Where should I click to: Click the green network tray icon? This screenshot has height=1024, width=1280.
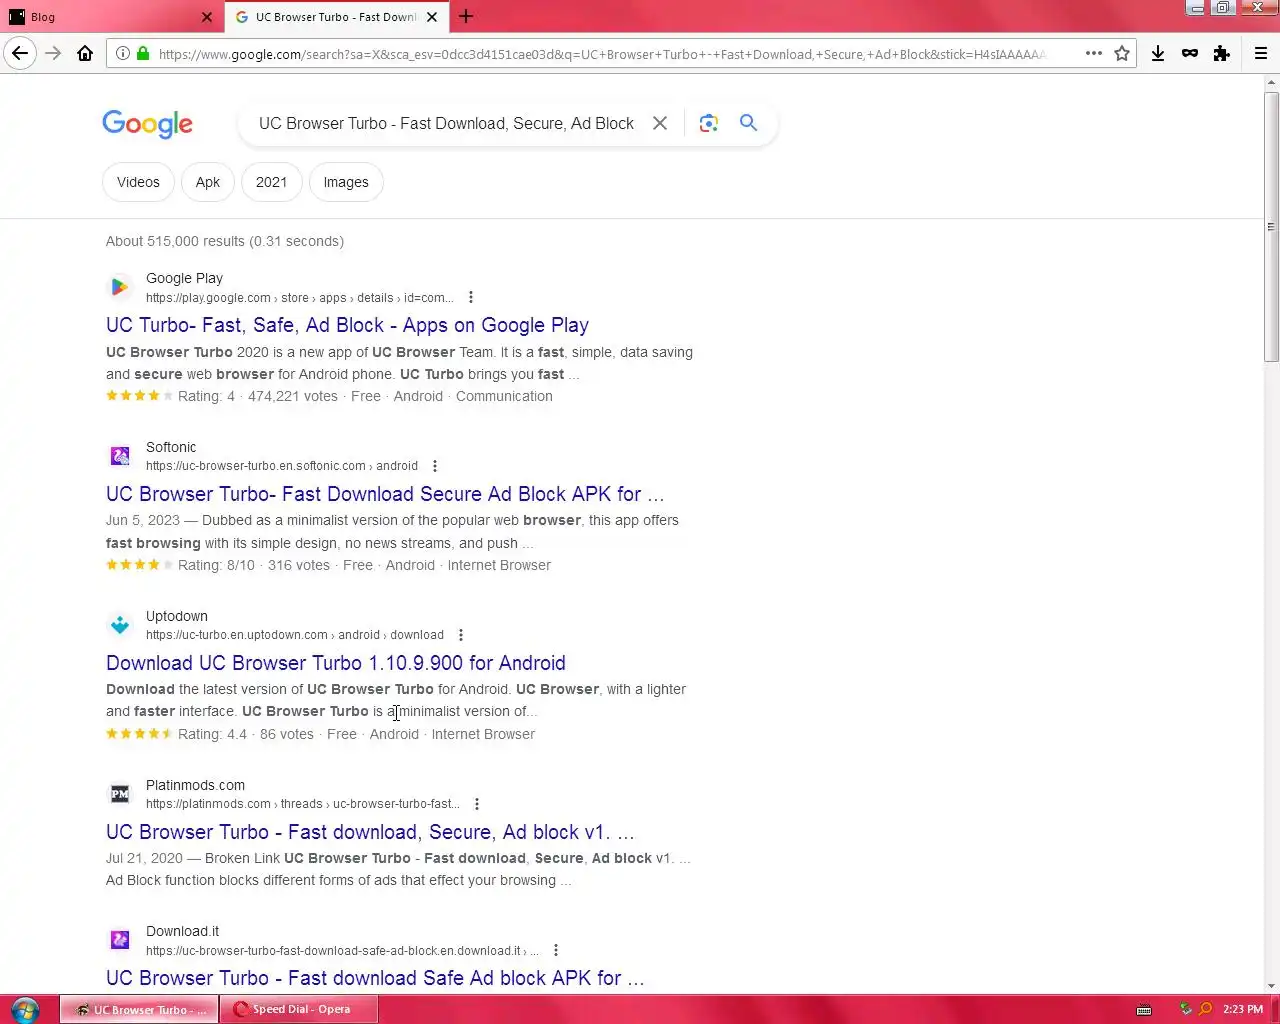[x=1185, y=1009]
